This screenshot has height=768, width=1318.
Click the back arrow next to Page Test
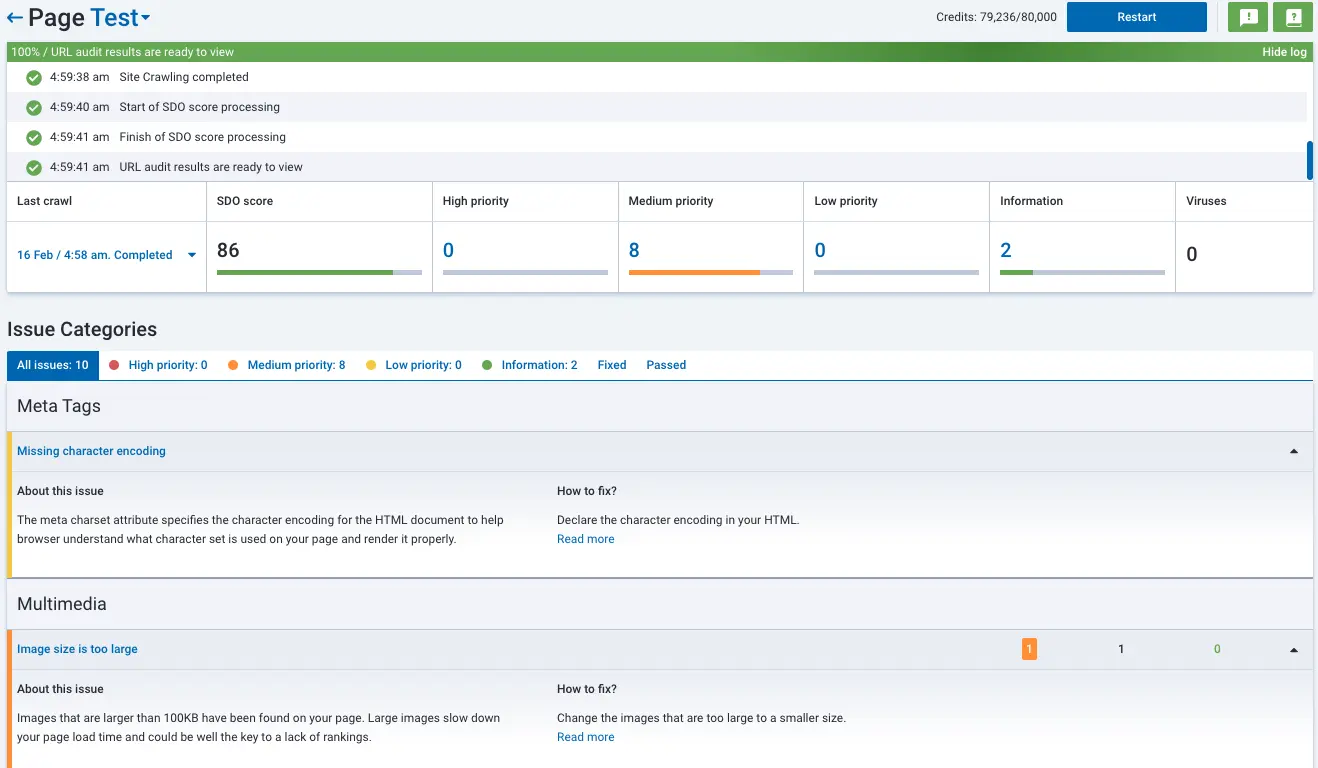click(14, 16)
